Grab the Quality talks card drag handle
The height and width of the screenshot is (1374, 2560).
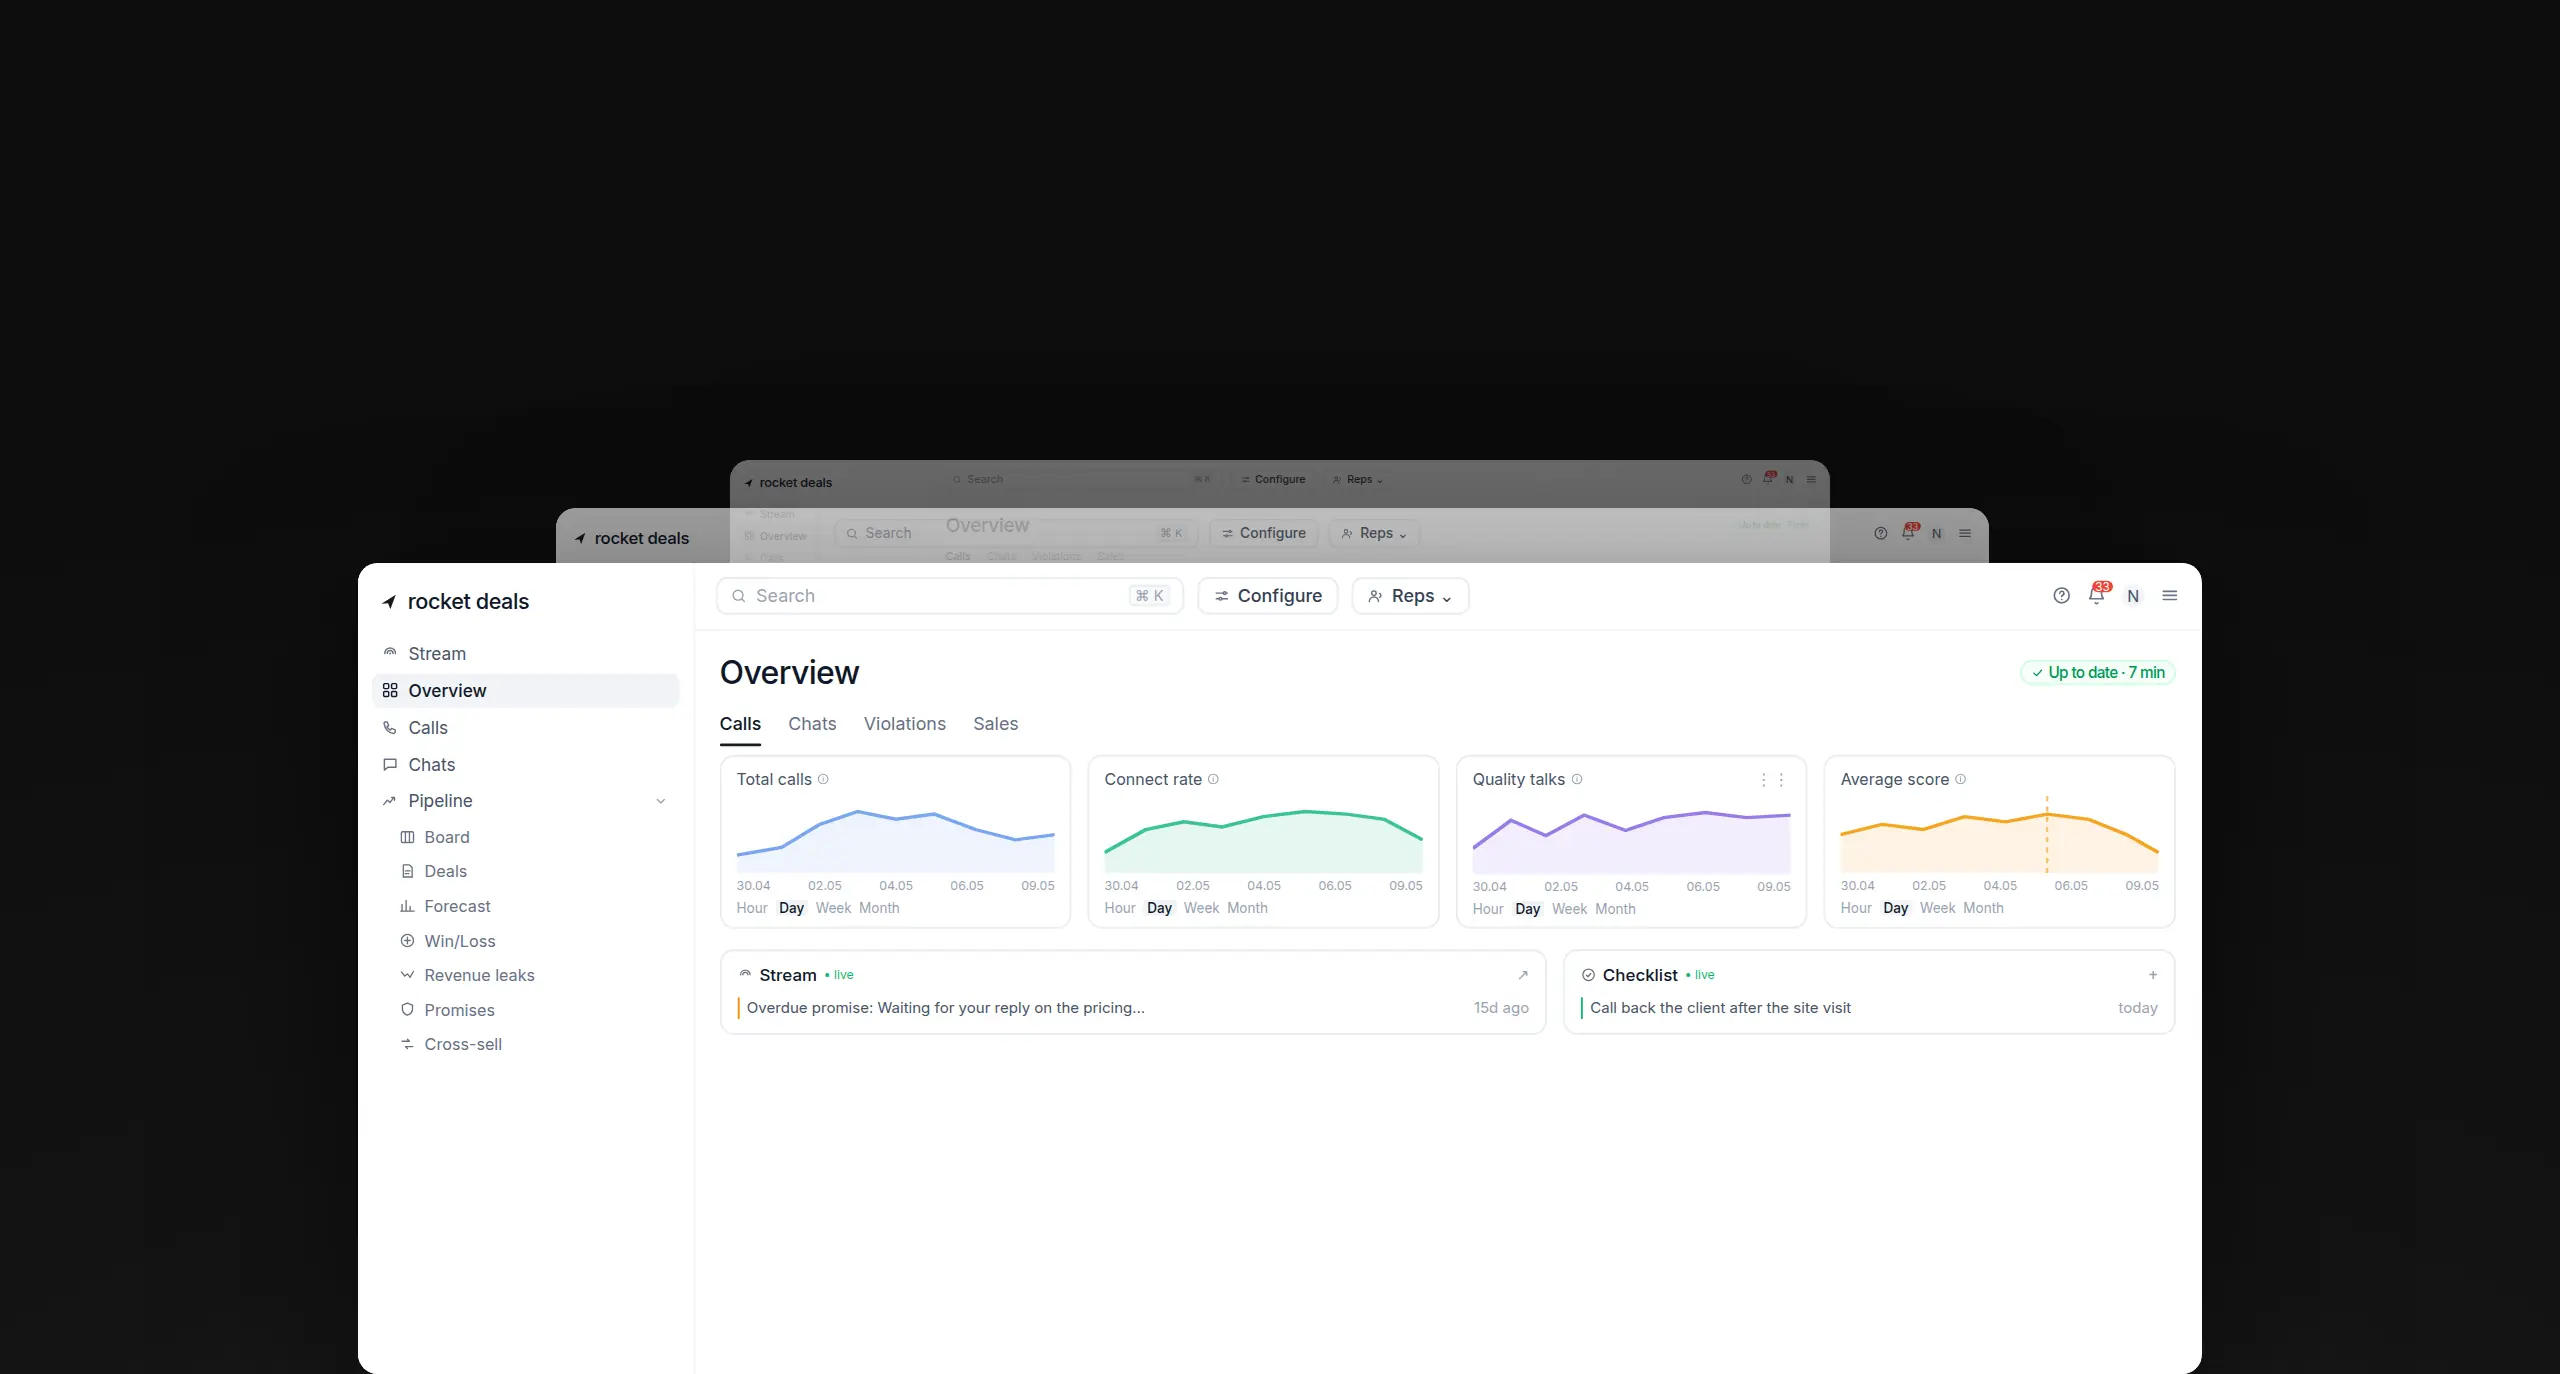tap(1772, 780)
